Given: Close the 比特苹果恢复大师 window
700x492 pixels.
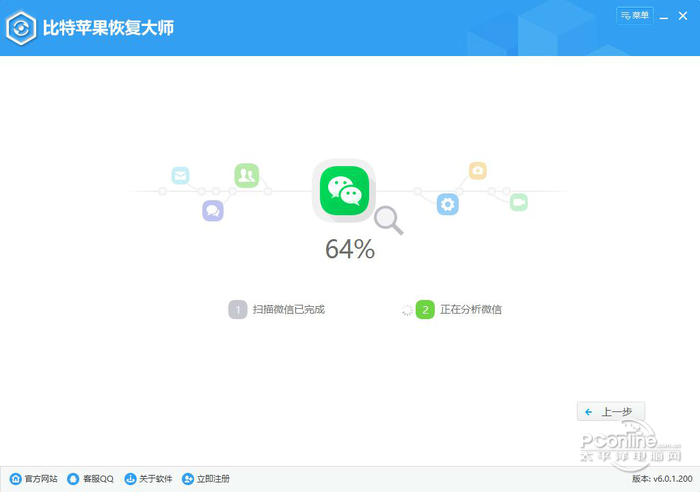Looking at the screenshot, I should point(683,16).
